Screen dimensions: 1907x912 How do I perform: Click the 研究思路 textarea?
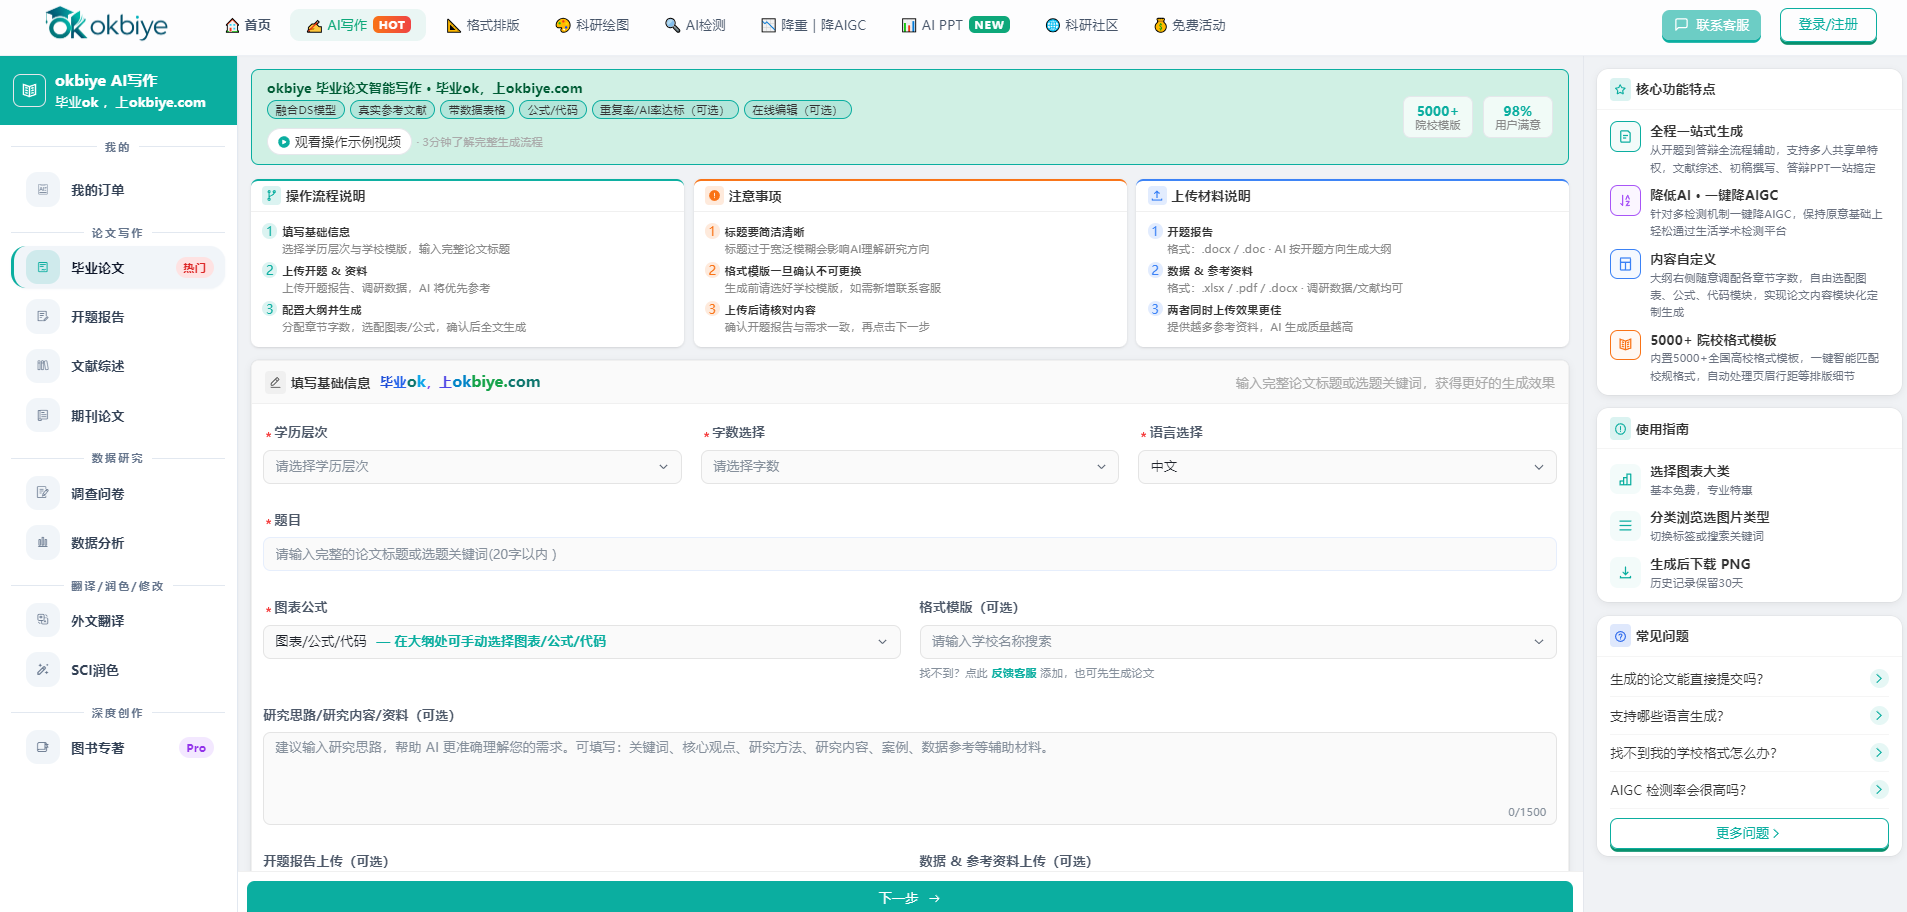pyautogui.click(x=910, y=779)
